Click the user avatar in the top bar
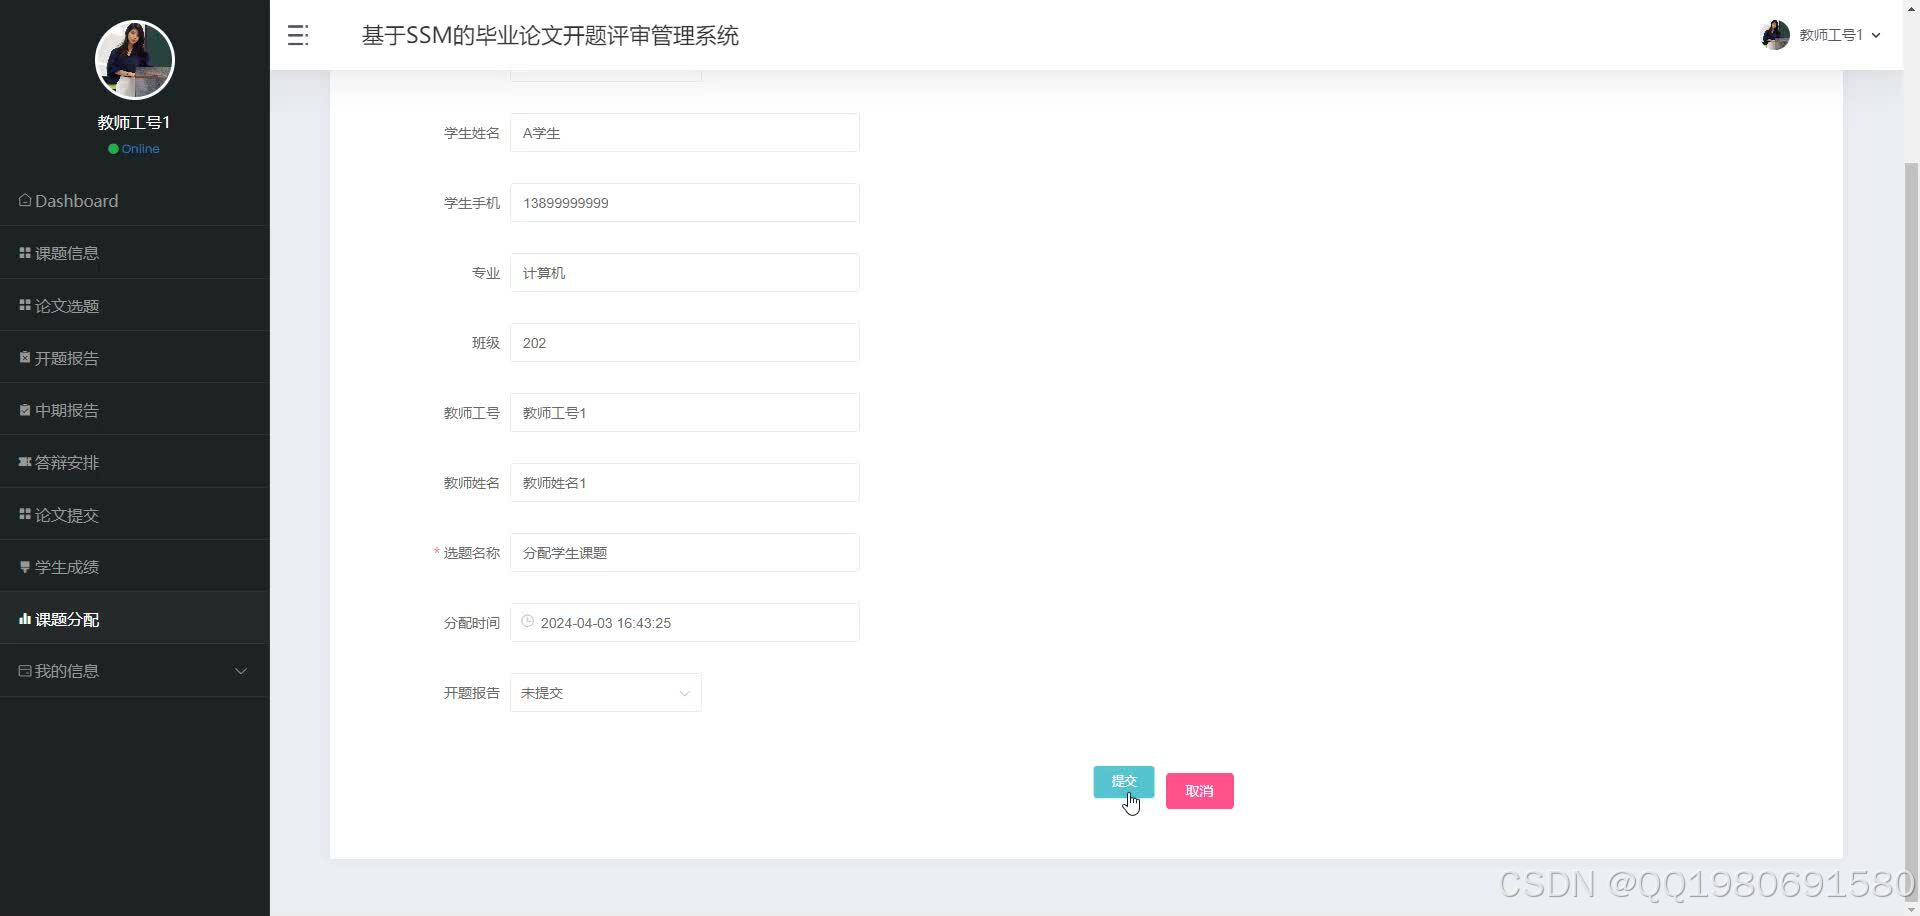 (x=1774, y=35)
